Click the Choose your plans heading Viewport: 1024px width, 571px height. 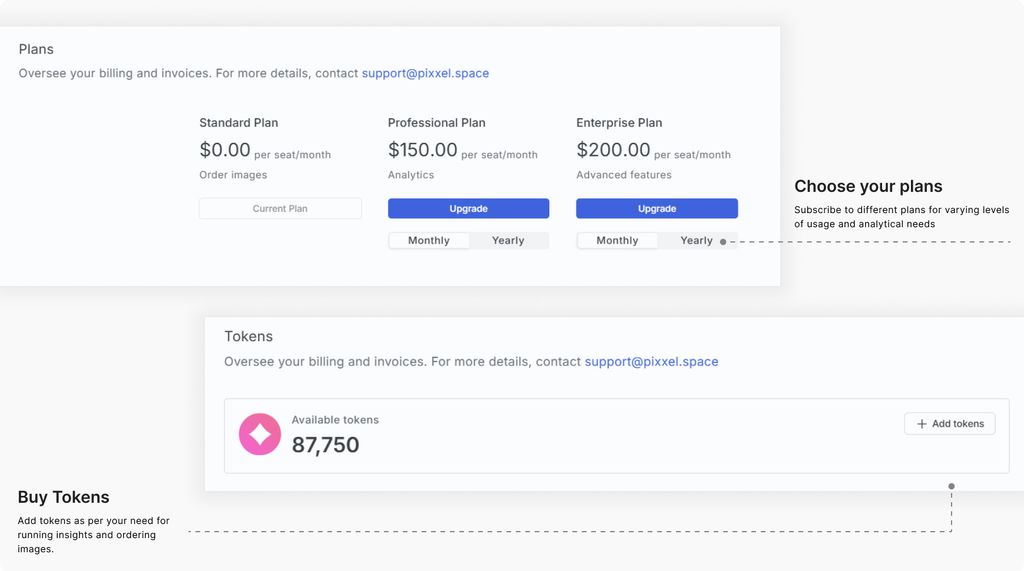868,186
